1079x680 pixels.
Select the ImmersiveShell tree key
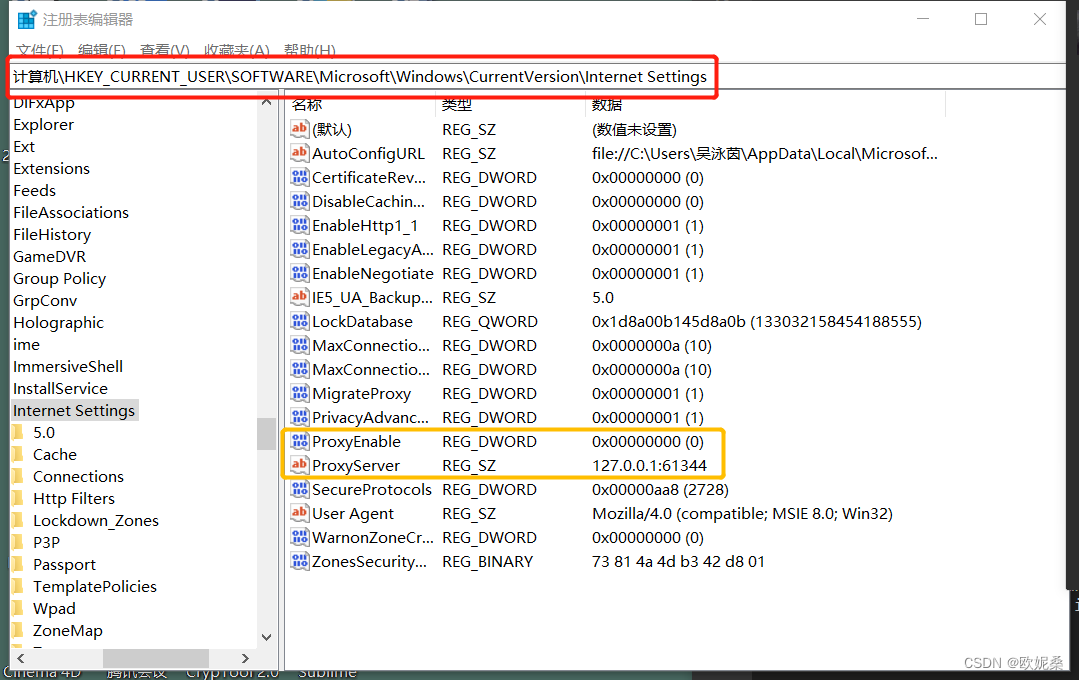coord(68,367)
